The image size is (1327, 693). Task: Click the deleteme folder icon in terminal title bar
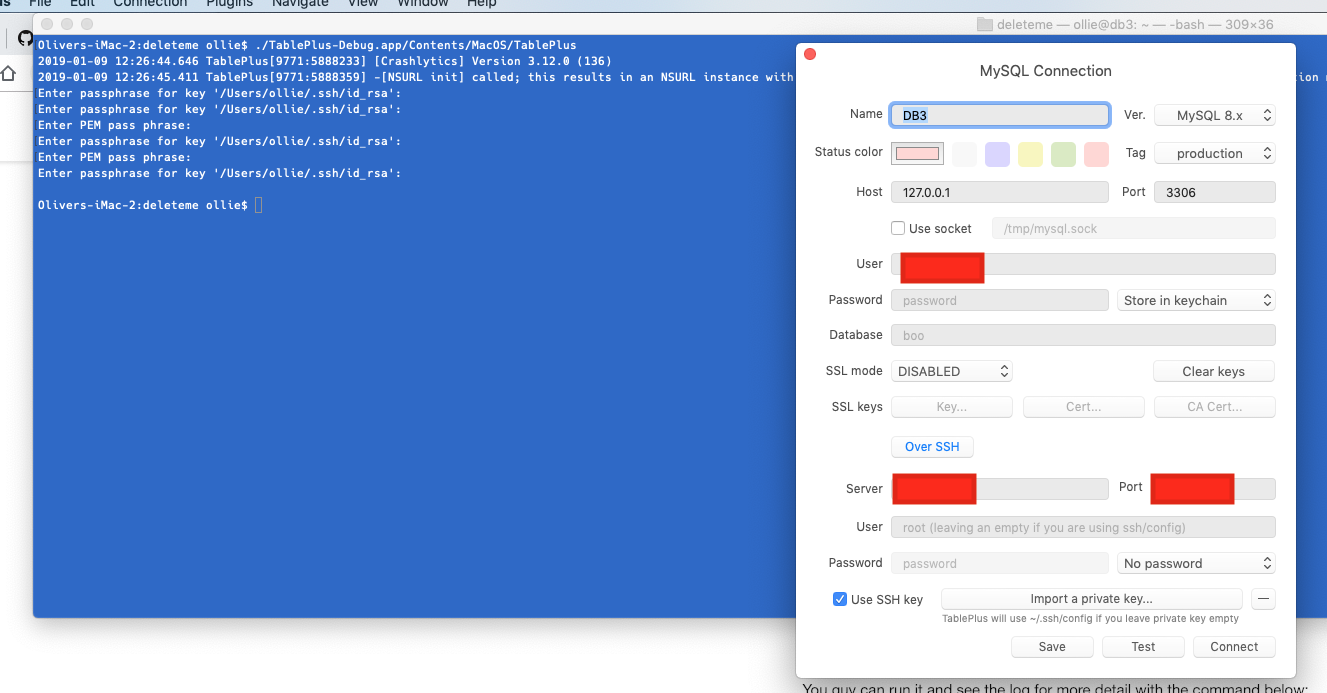click(x=983, y=23)
